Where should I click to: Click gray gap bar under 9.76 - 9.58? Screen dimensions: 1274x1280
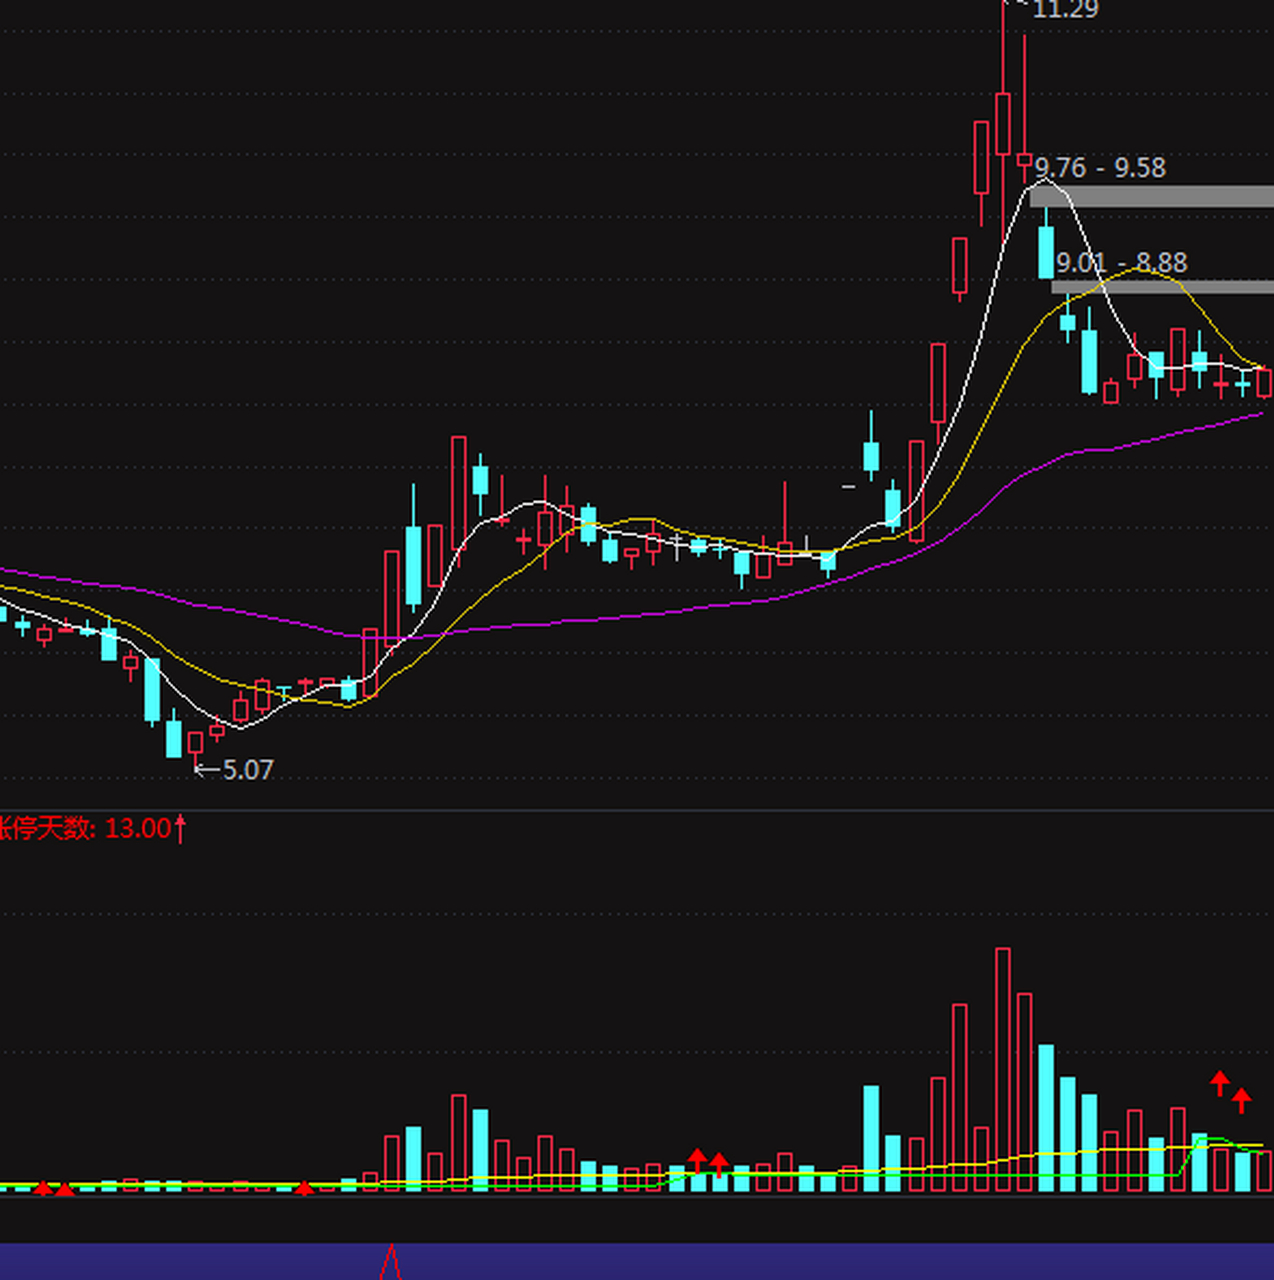(x=1152, y=196)
